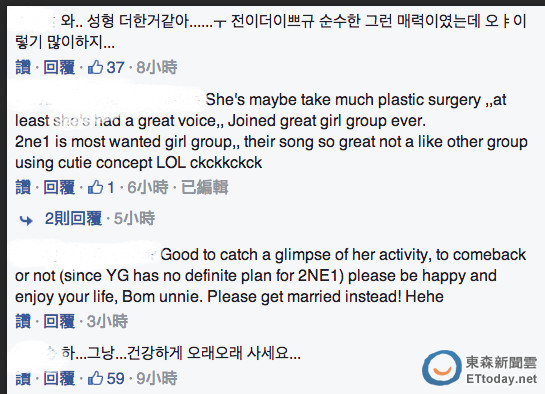The height and width of the screenshot is (394, 545).
Task: Reply to the Bom unnie comment via 回覆
Action: (59, 321)
